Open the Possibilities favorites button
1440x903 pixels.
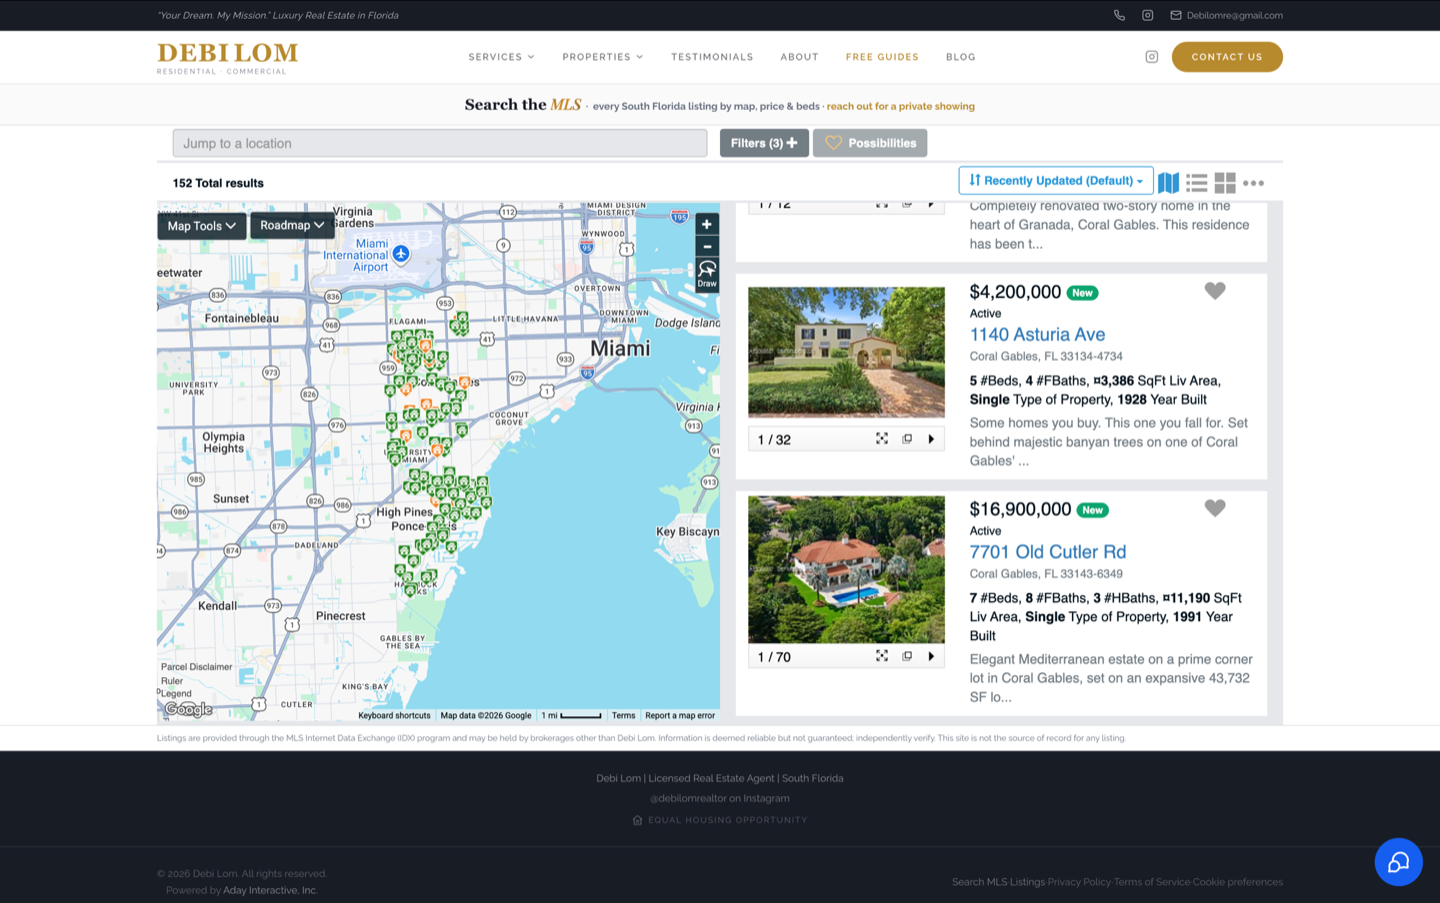point(870,143)
